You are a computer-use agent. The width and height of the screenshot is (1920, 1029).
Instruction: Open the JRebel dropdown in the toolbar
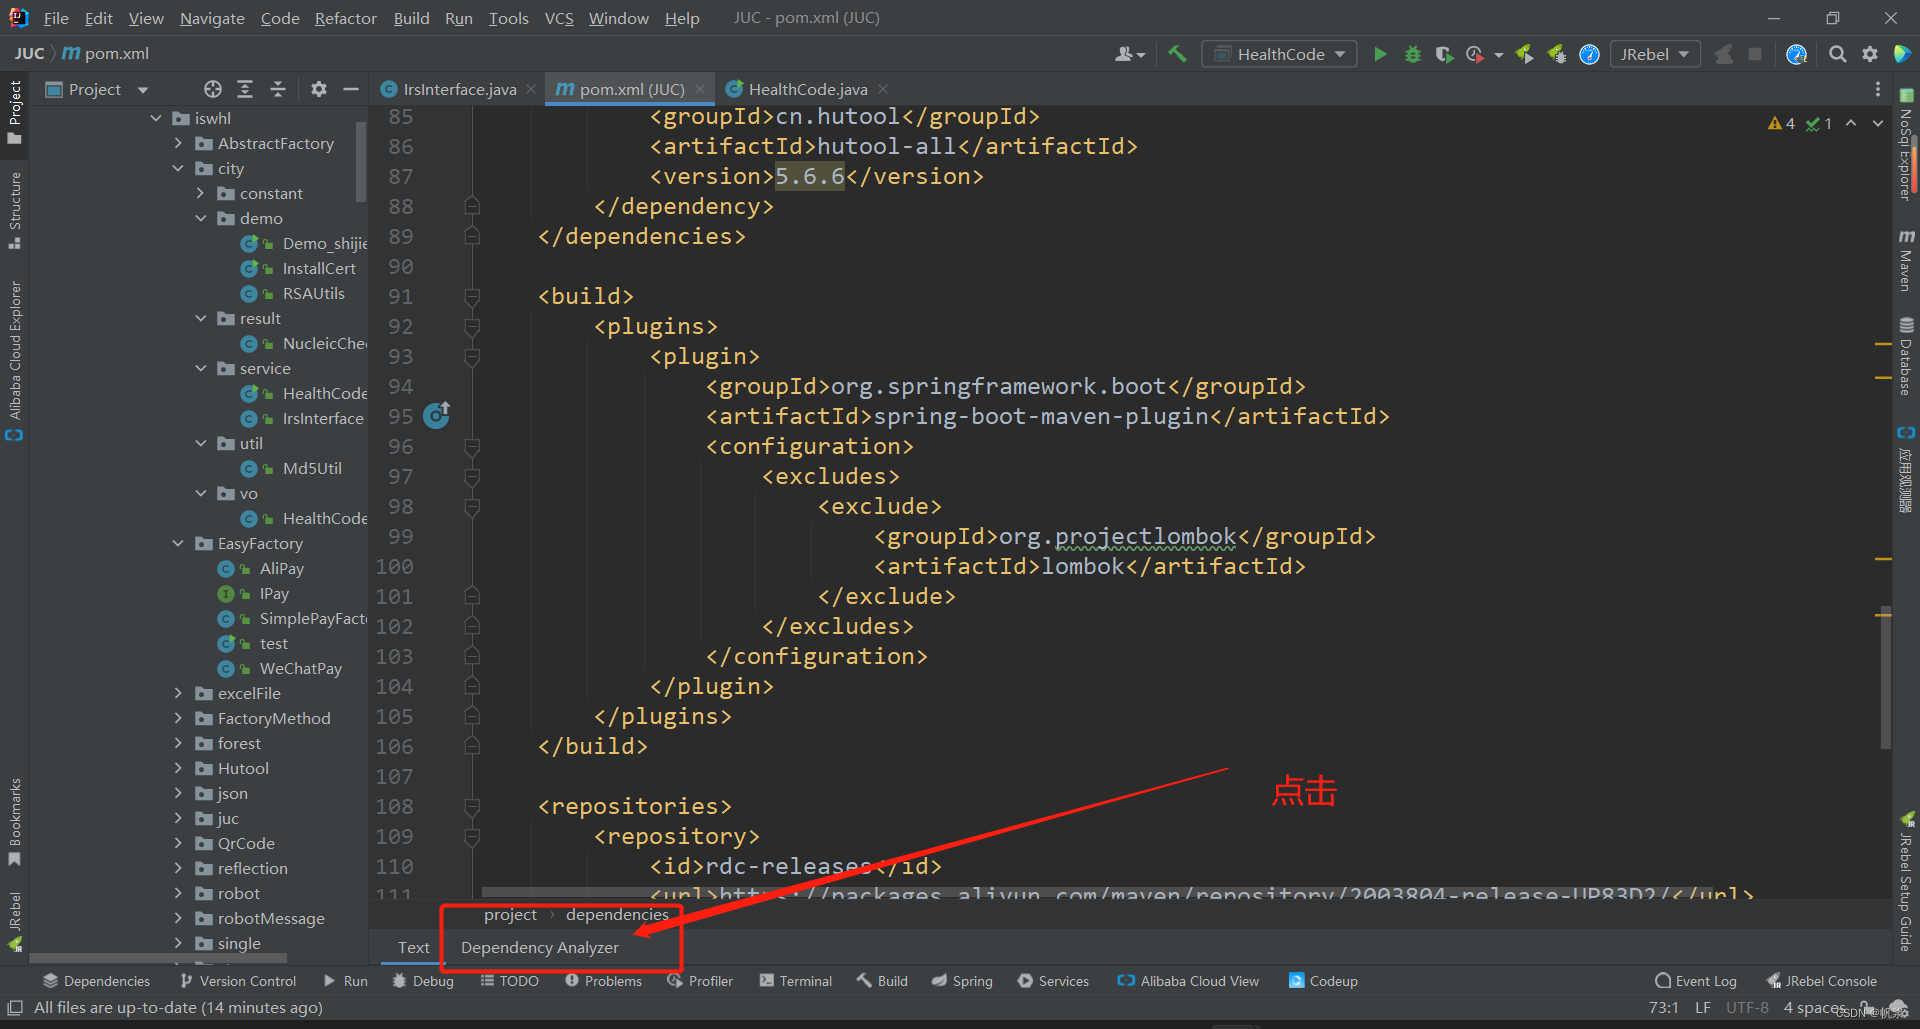[x=1655, y=54]
